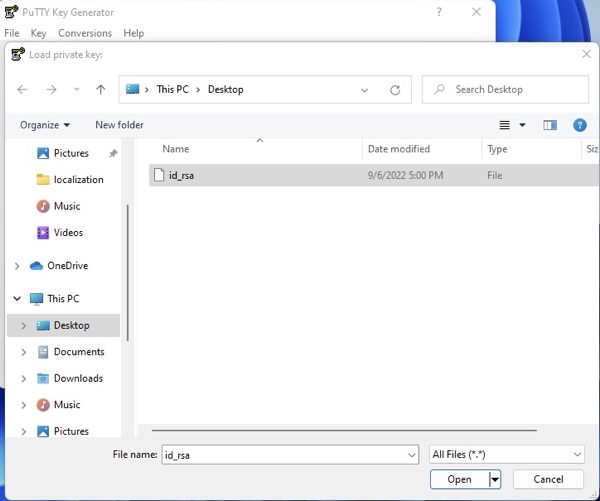Click Open to load the key
The image size is (600, 501).
(x=460, y=479)
